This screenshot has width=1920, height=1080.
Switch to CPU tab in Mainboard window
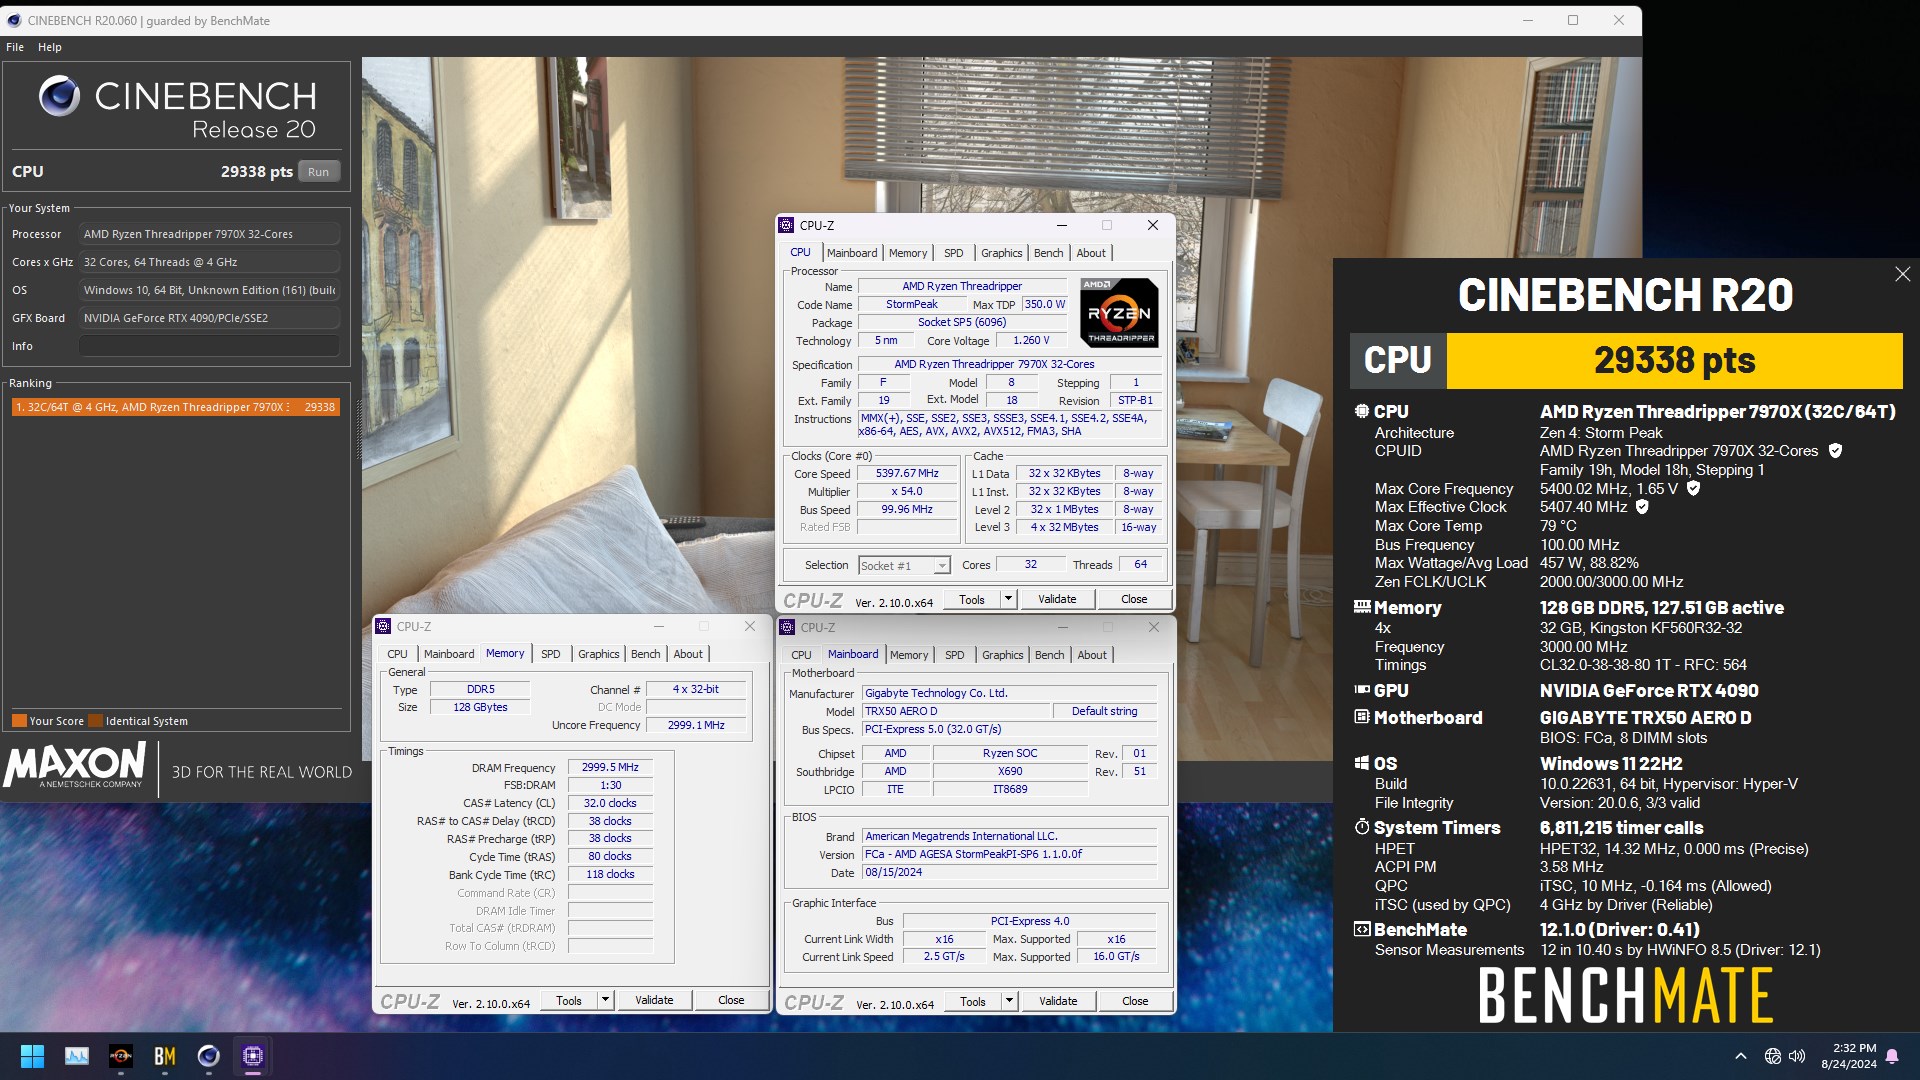point(801,655)
